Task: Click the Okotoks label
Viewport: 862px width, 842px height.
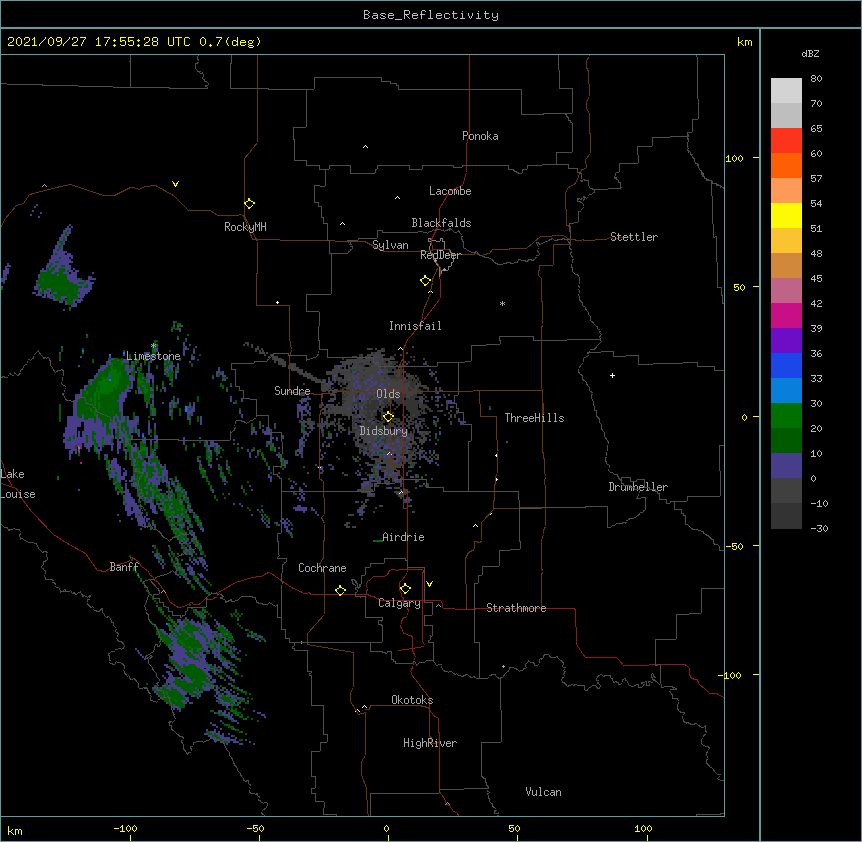Action: coord(412,700)
